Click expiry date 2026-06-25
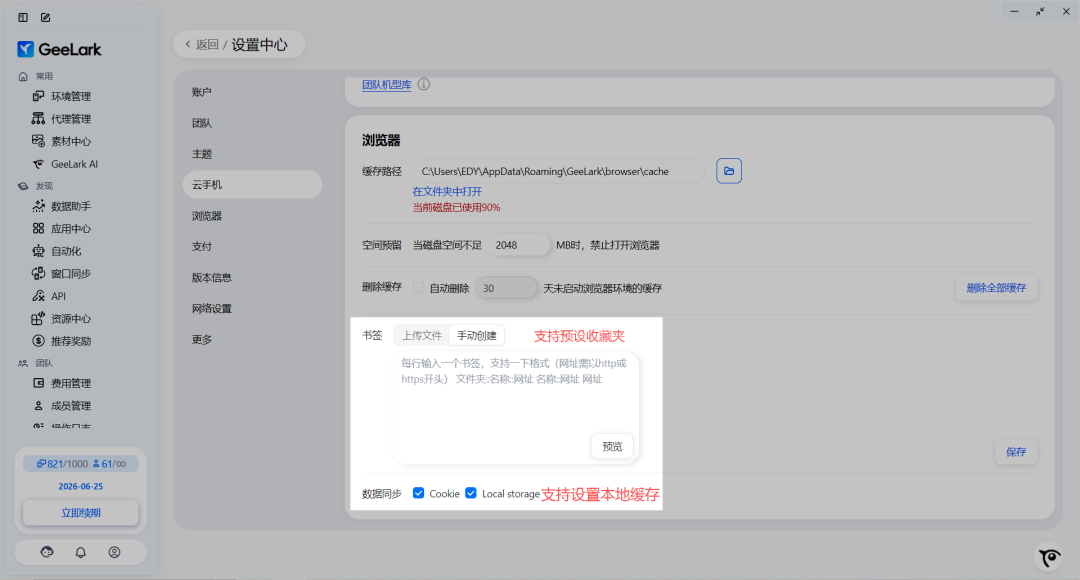This screenshot has width=1080, height=580. [x=81, y=486]
